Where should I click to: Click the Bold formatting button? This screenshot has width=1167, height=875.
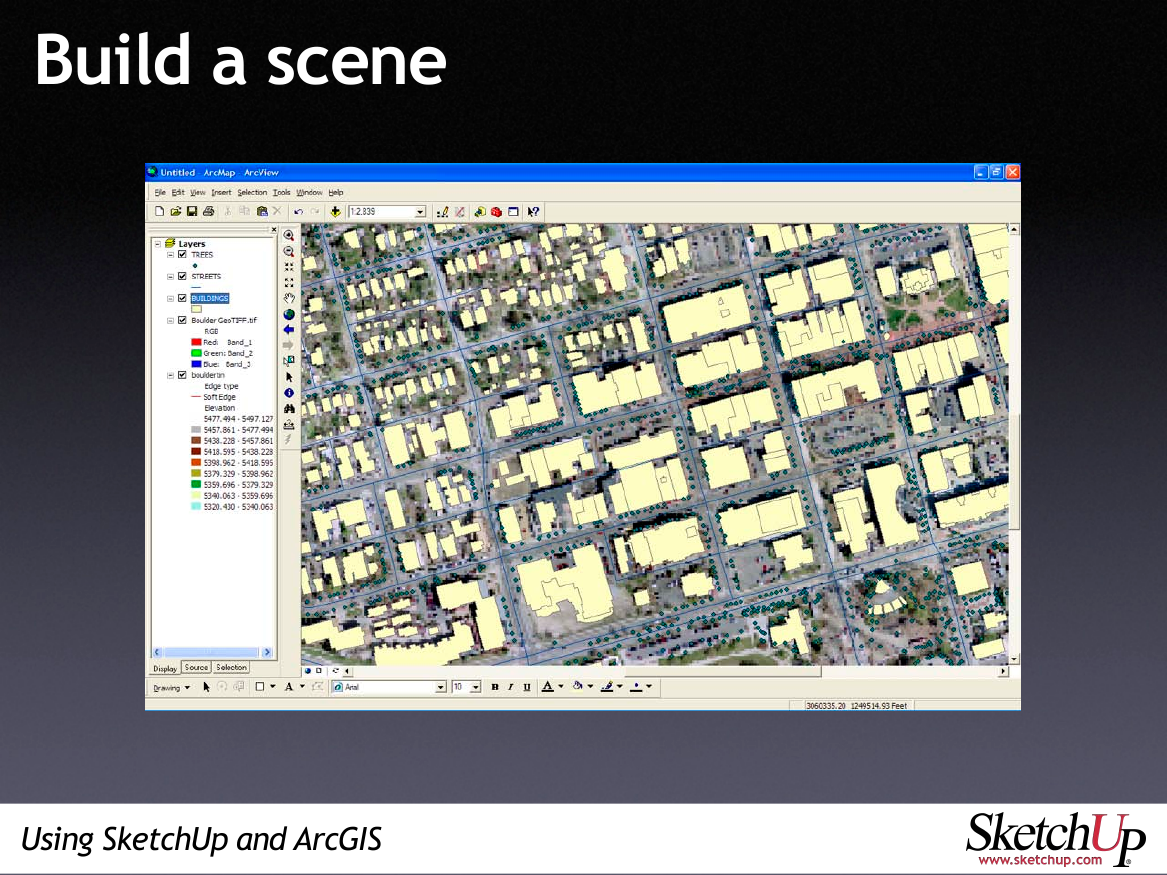pyautogui.click(x=495, y=687)
